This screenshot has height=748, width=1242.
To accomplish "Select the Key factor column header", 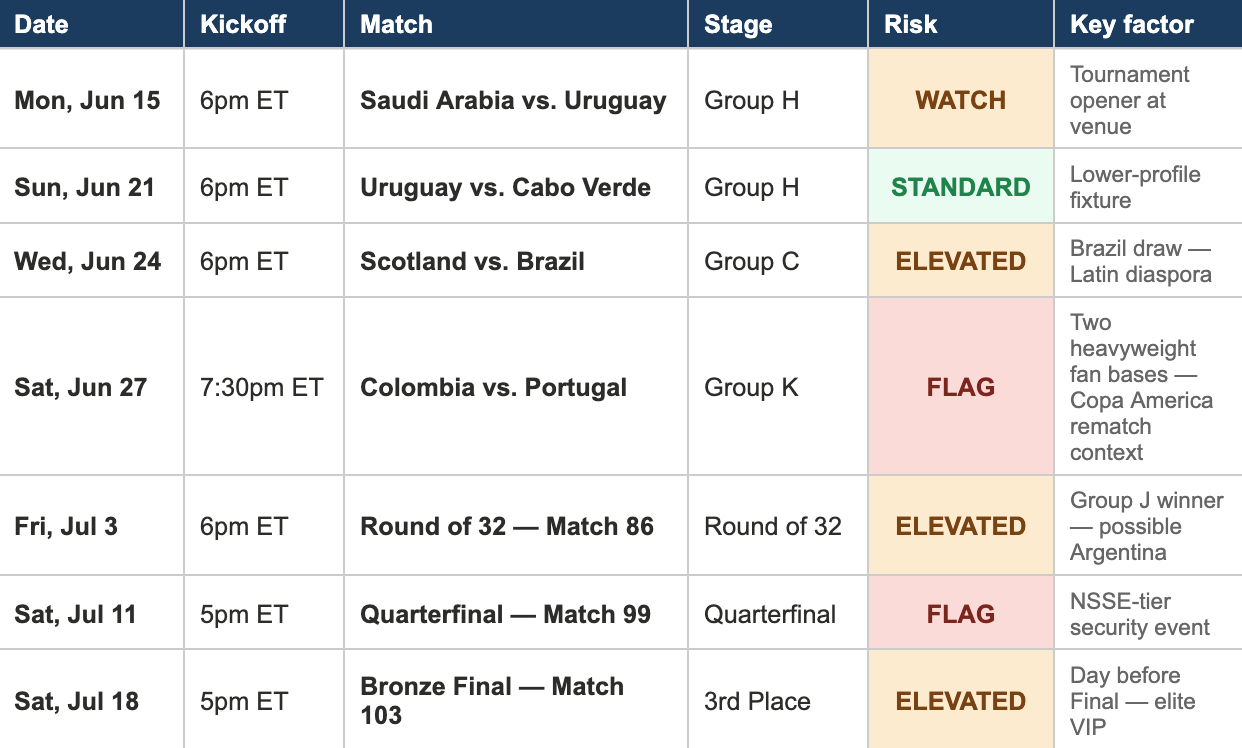I will point(1148,24).
